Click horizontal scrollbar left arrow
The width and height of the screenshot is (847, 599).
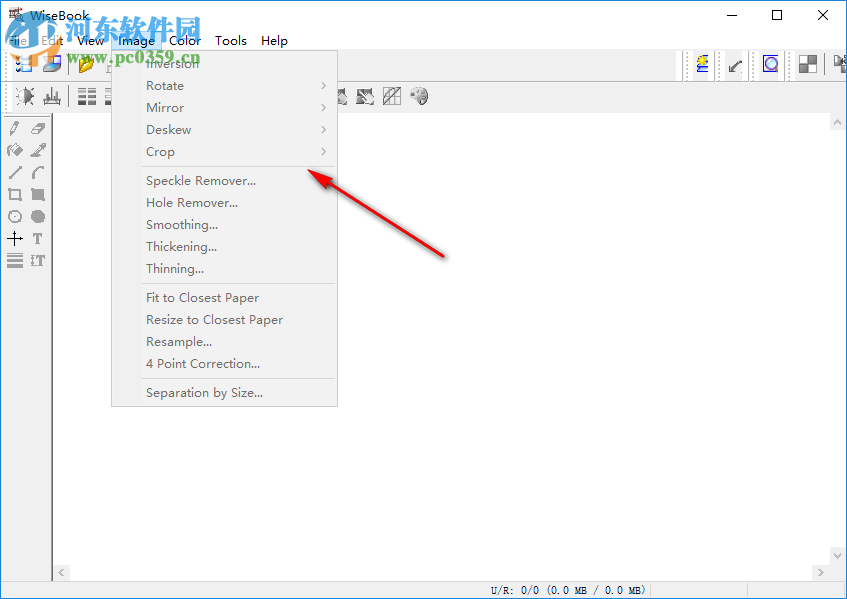point(61,573)
